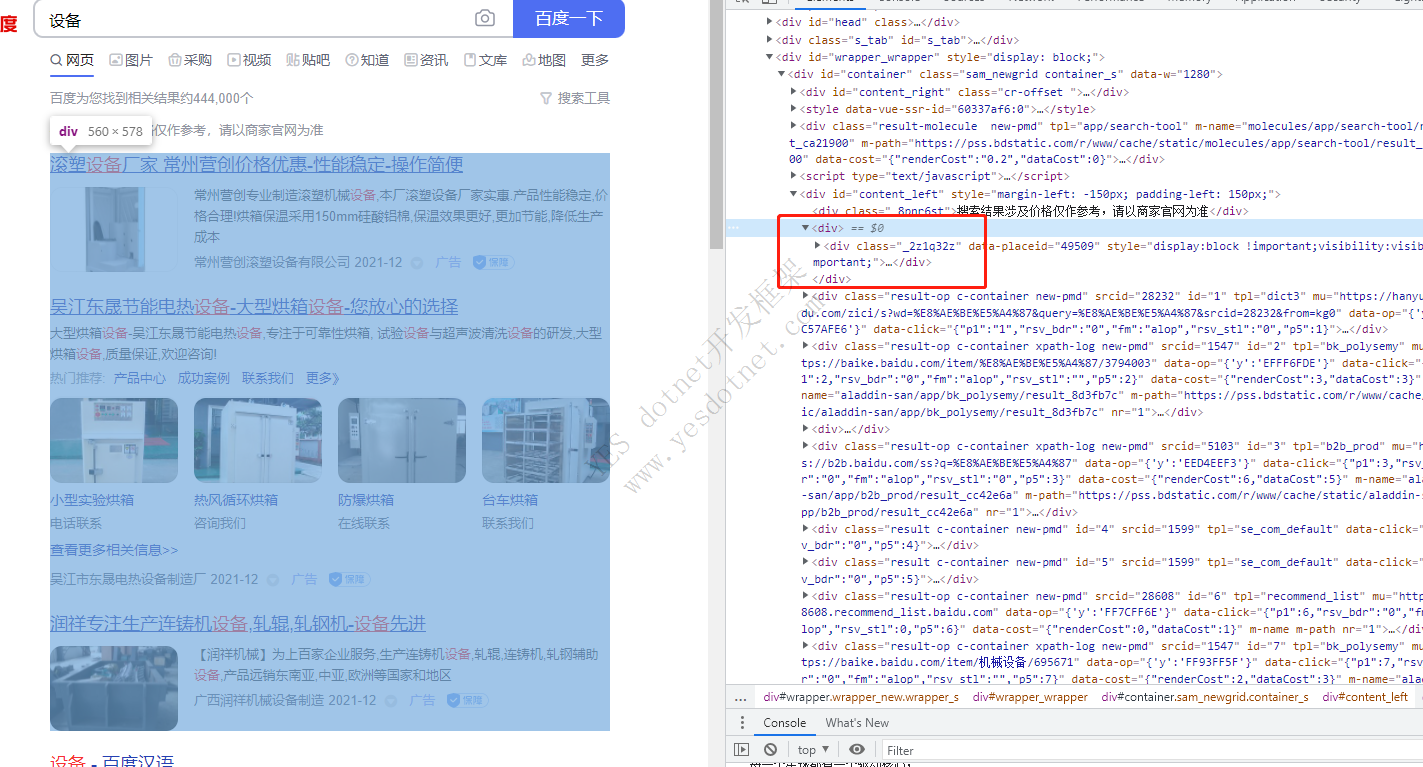The image size is (1423, 767).
Task: Click the camera image-search icon
Action: coord(485,19)
